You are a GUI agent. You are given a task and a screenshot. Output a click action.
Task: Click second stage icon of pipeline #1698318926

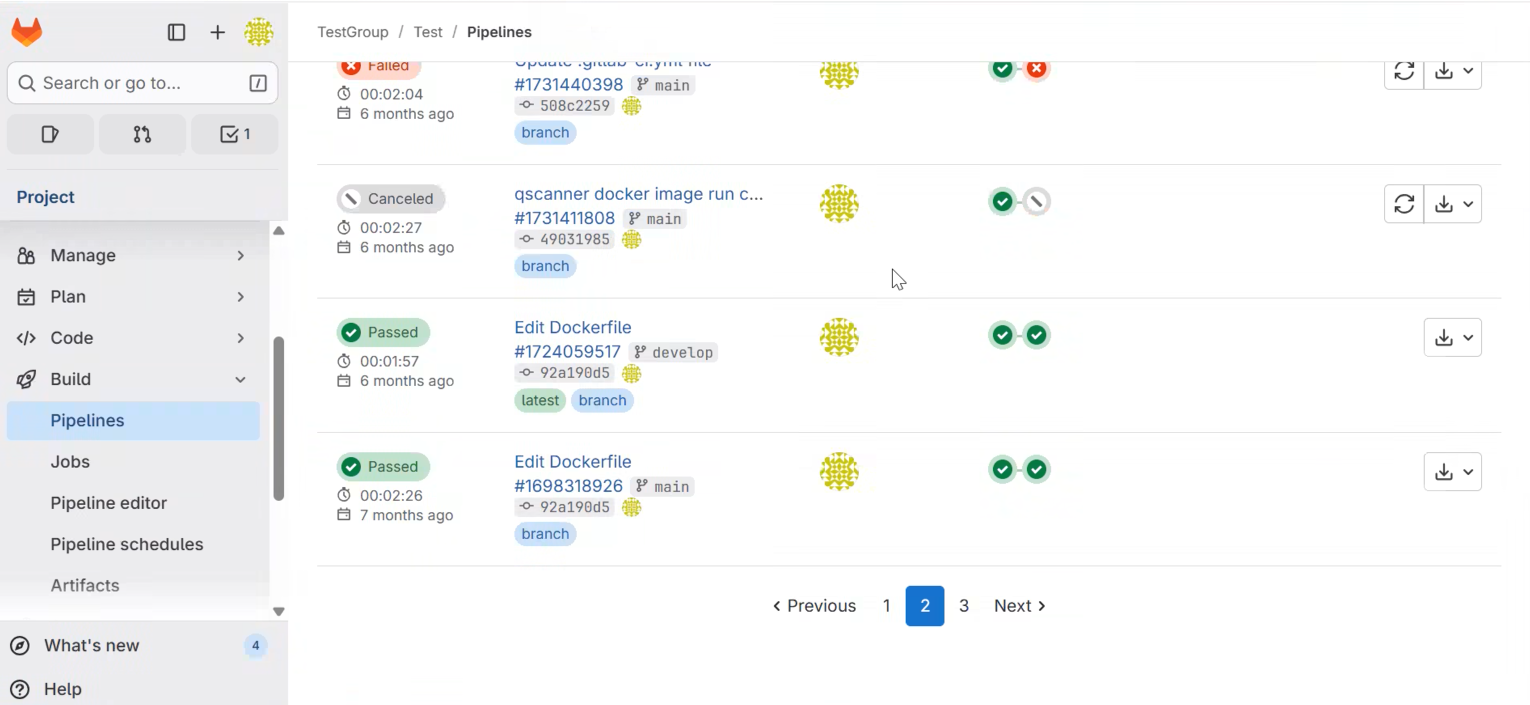pyautogui.click(x=1037, y=469)
